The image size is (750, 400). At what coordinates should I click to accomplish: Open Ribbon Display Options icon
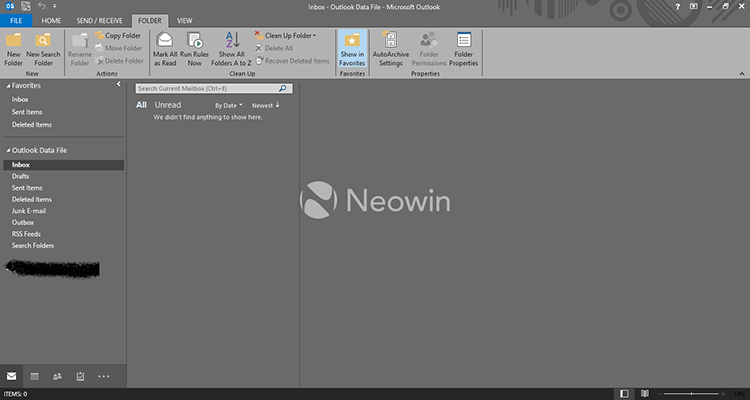(694, 7)
